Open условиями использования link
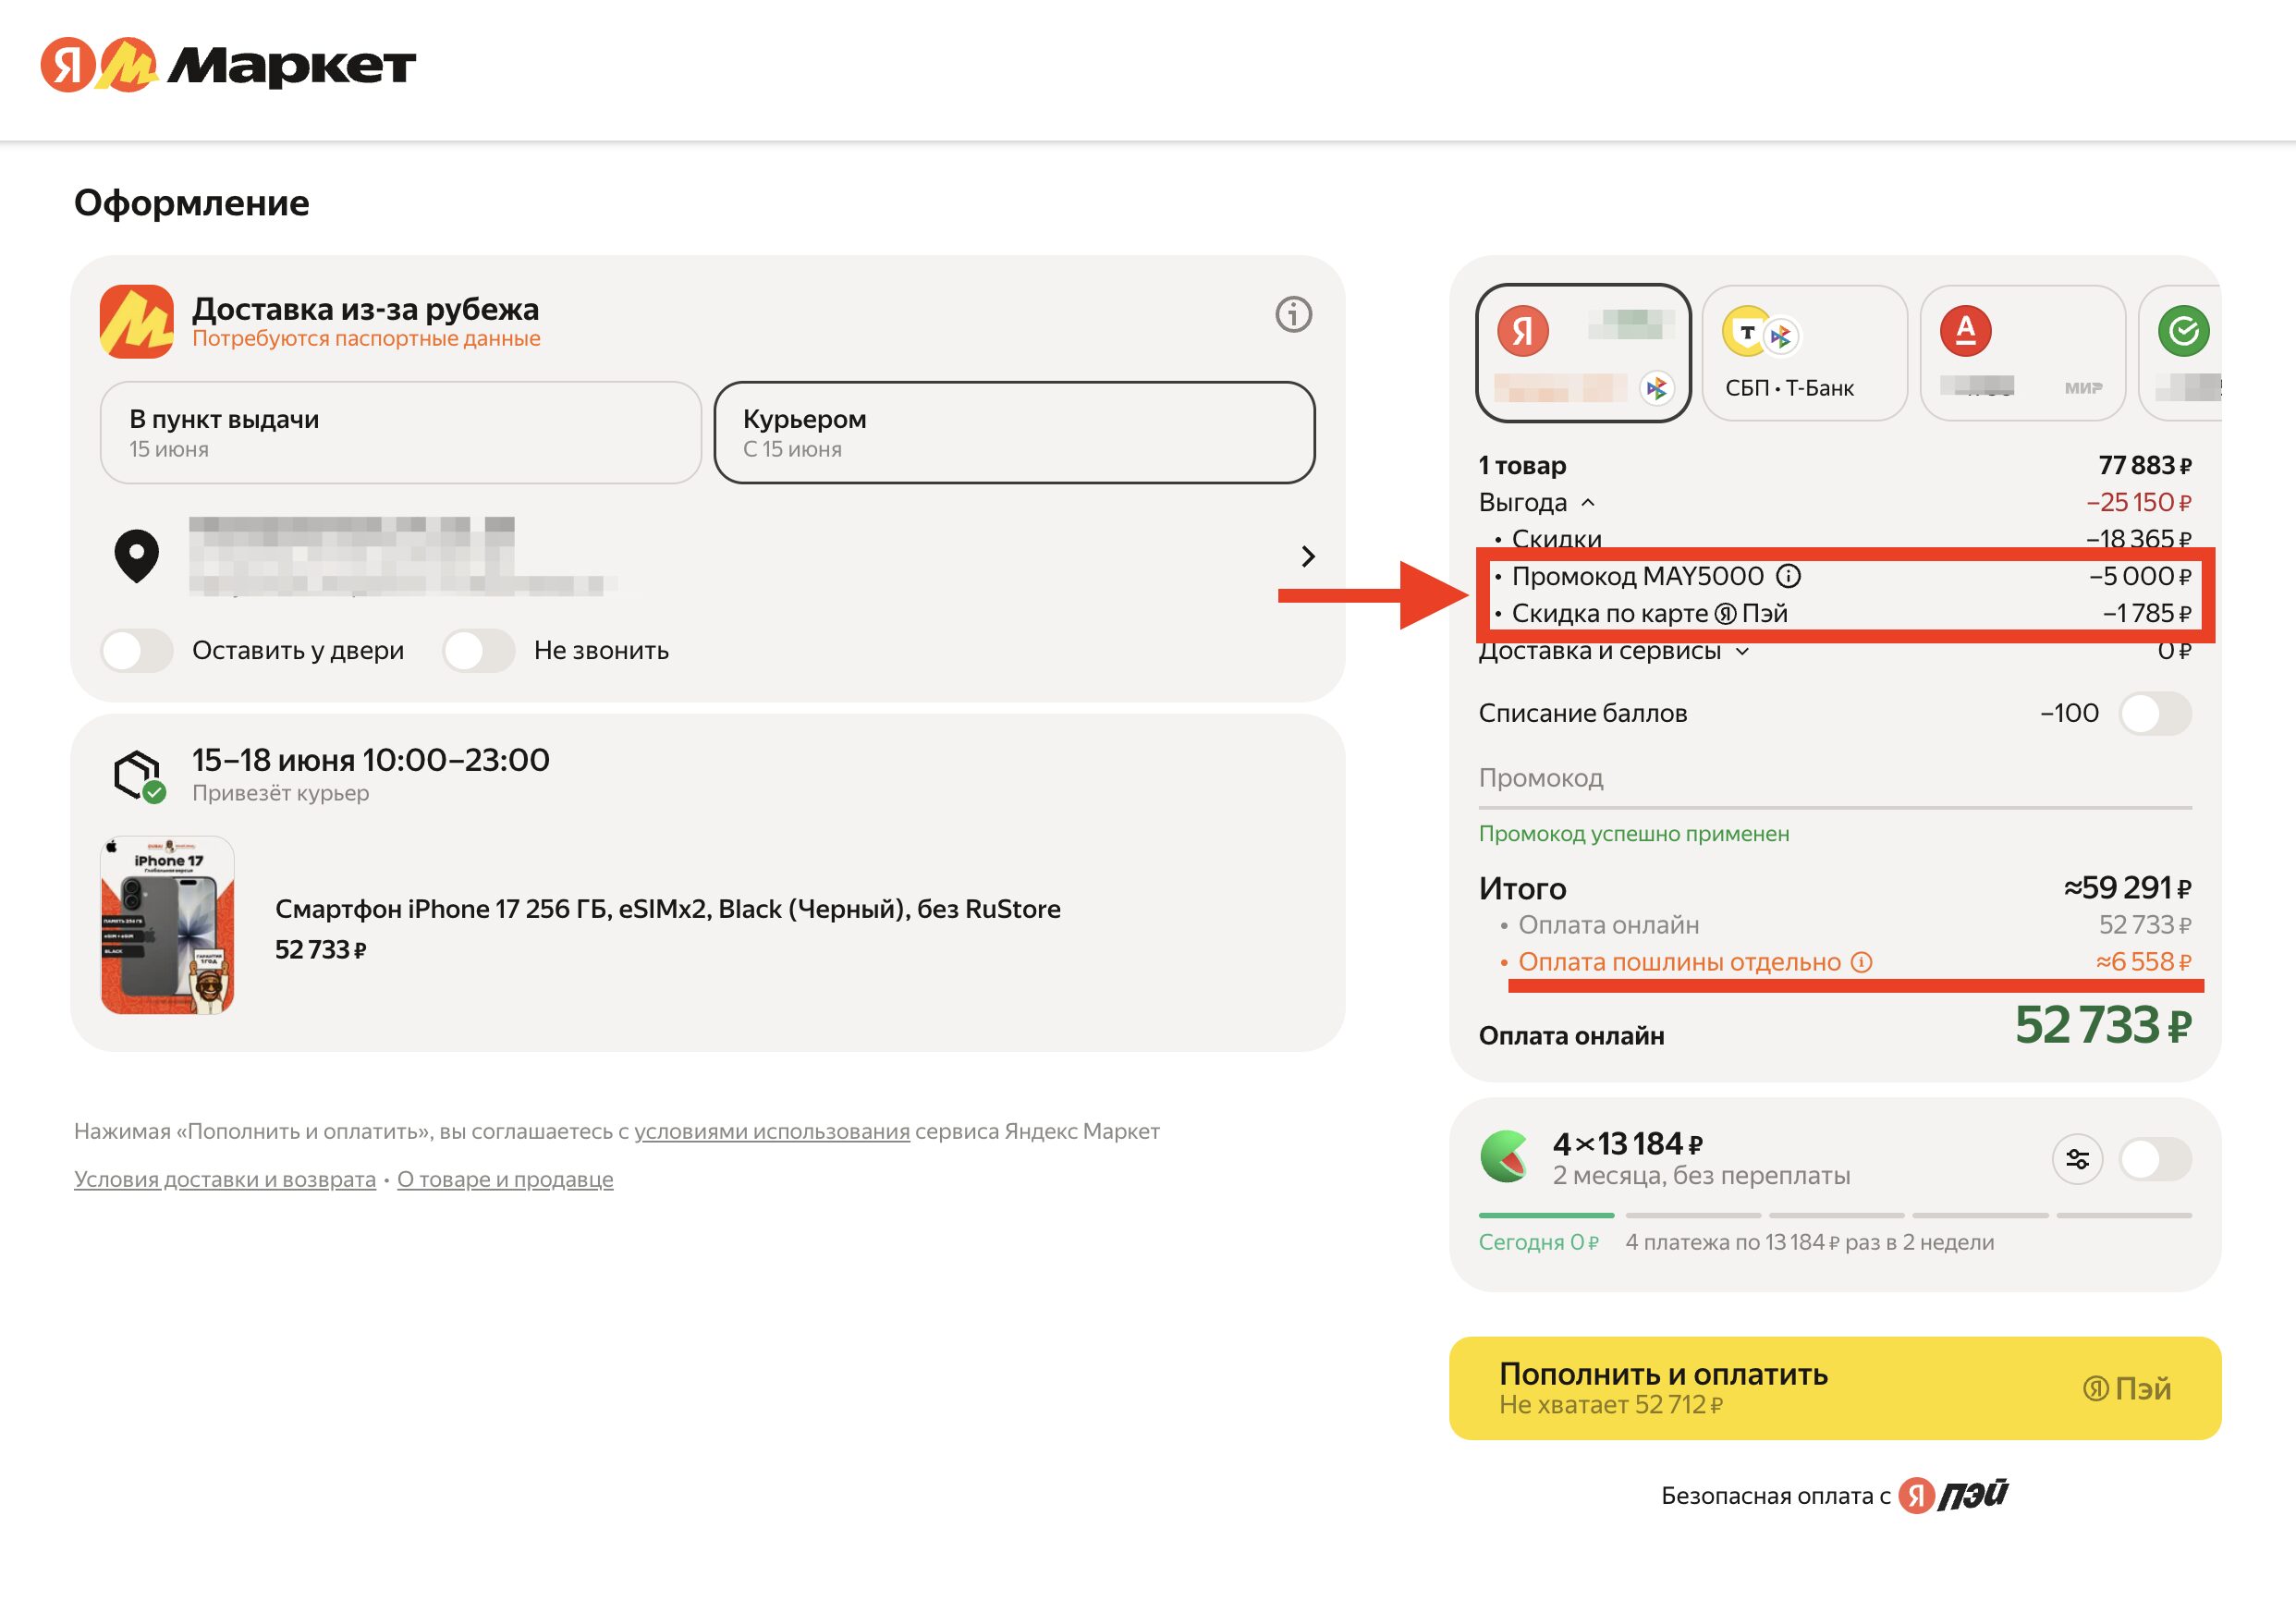This screenshot has height=1601, width=2296. point(772,1132)
